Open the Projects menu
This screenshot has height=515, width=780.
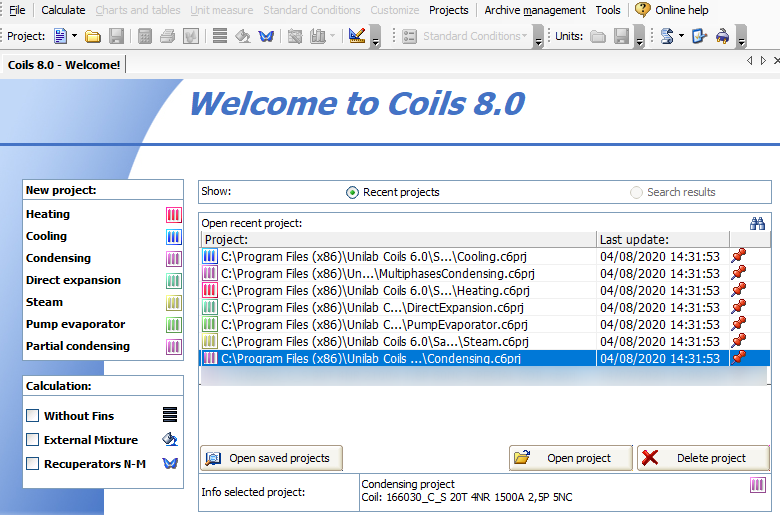(449, 10)
